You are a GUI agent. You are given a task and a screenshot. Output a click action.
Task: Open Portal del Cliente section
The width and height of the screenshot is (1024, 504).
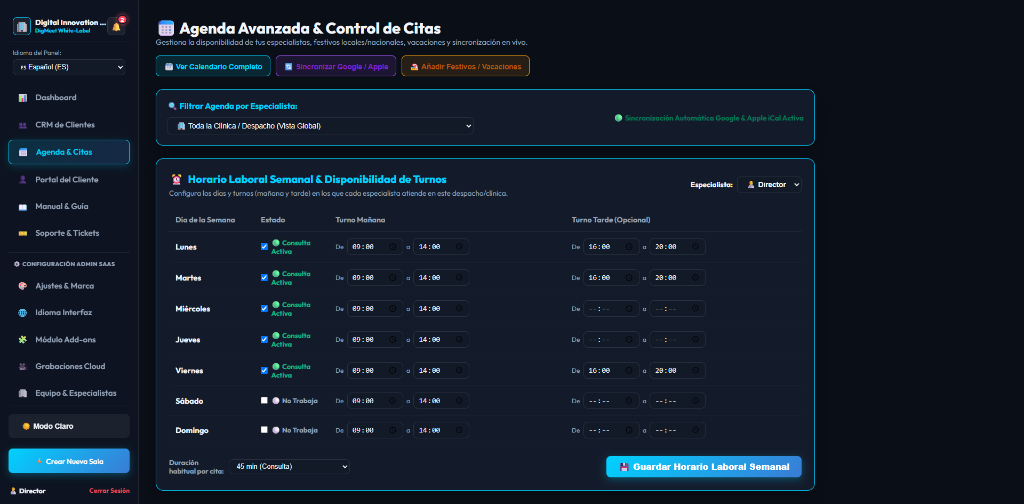click(69, 180)
